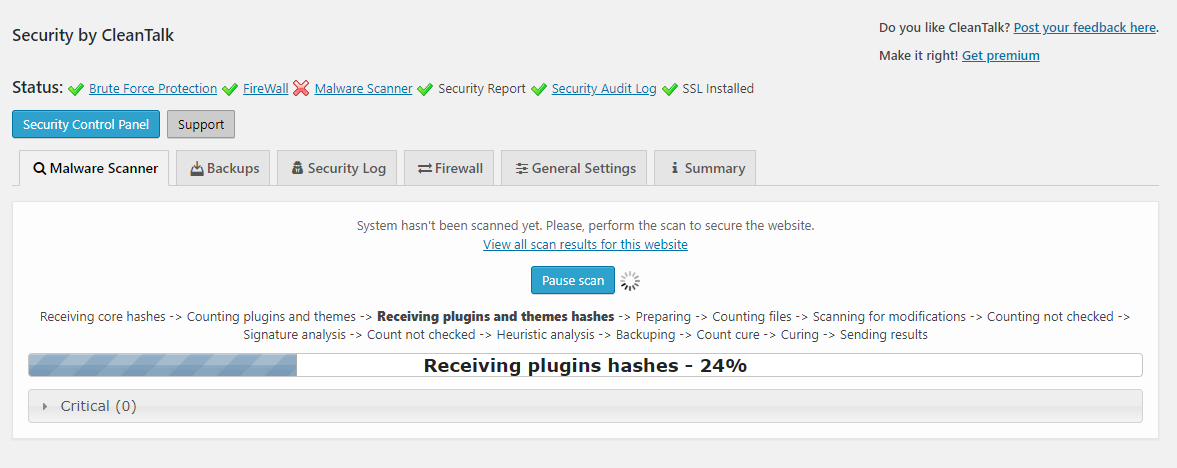The height and width of the screenshot is (468, 1177).
Task: Click the Receiving plugins hashes progress bar
Action: click(x=585, y=365)
